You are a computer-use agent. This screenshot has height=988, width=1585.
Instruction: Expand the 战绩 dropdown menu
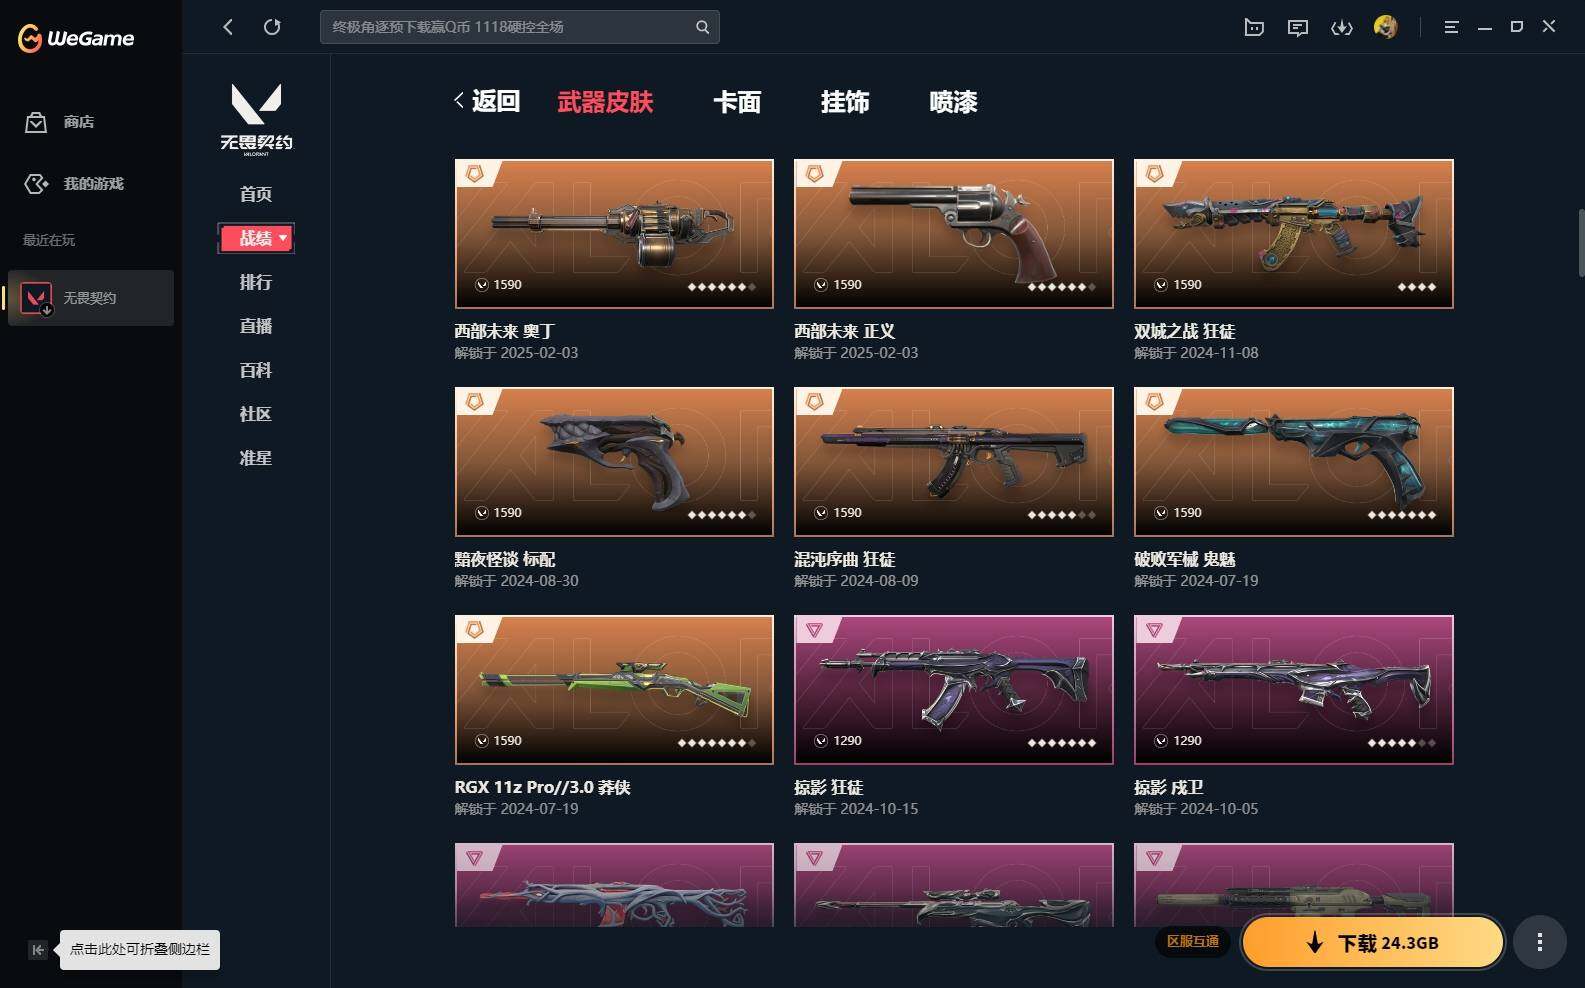coord(256,238)
